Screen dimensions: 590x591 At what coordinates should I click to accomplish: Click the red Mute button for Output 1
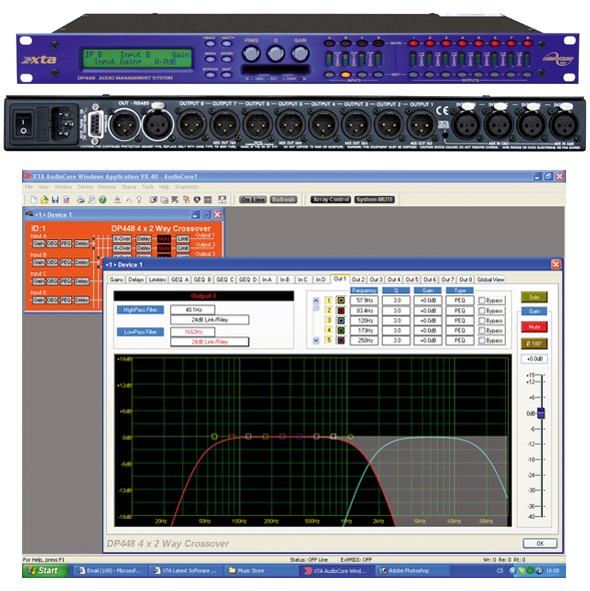click(534, 327)
